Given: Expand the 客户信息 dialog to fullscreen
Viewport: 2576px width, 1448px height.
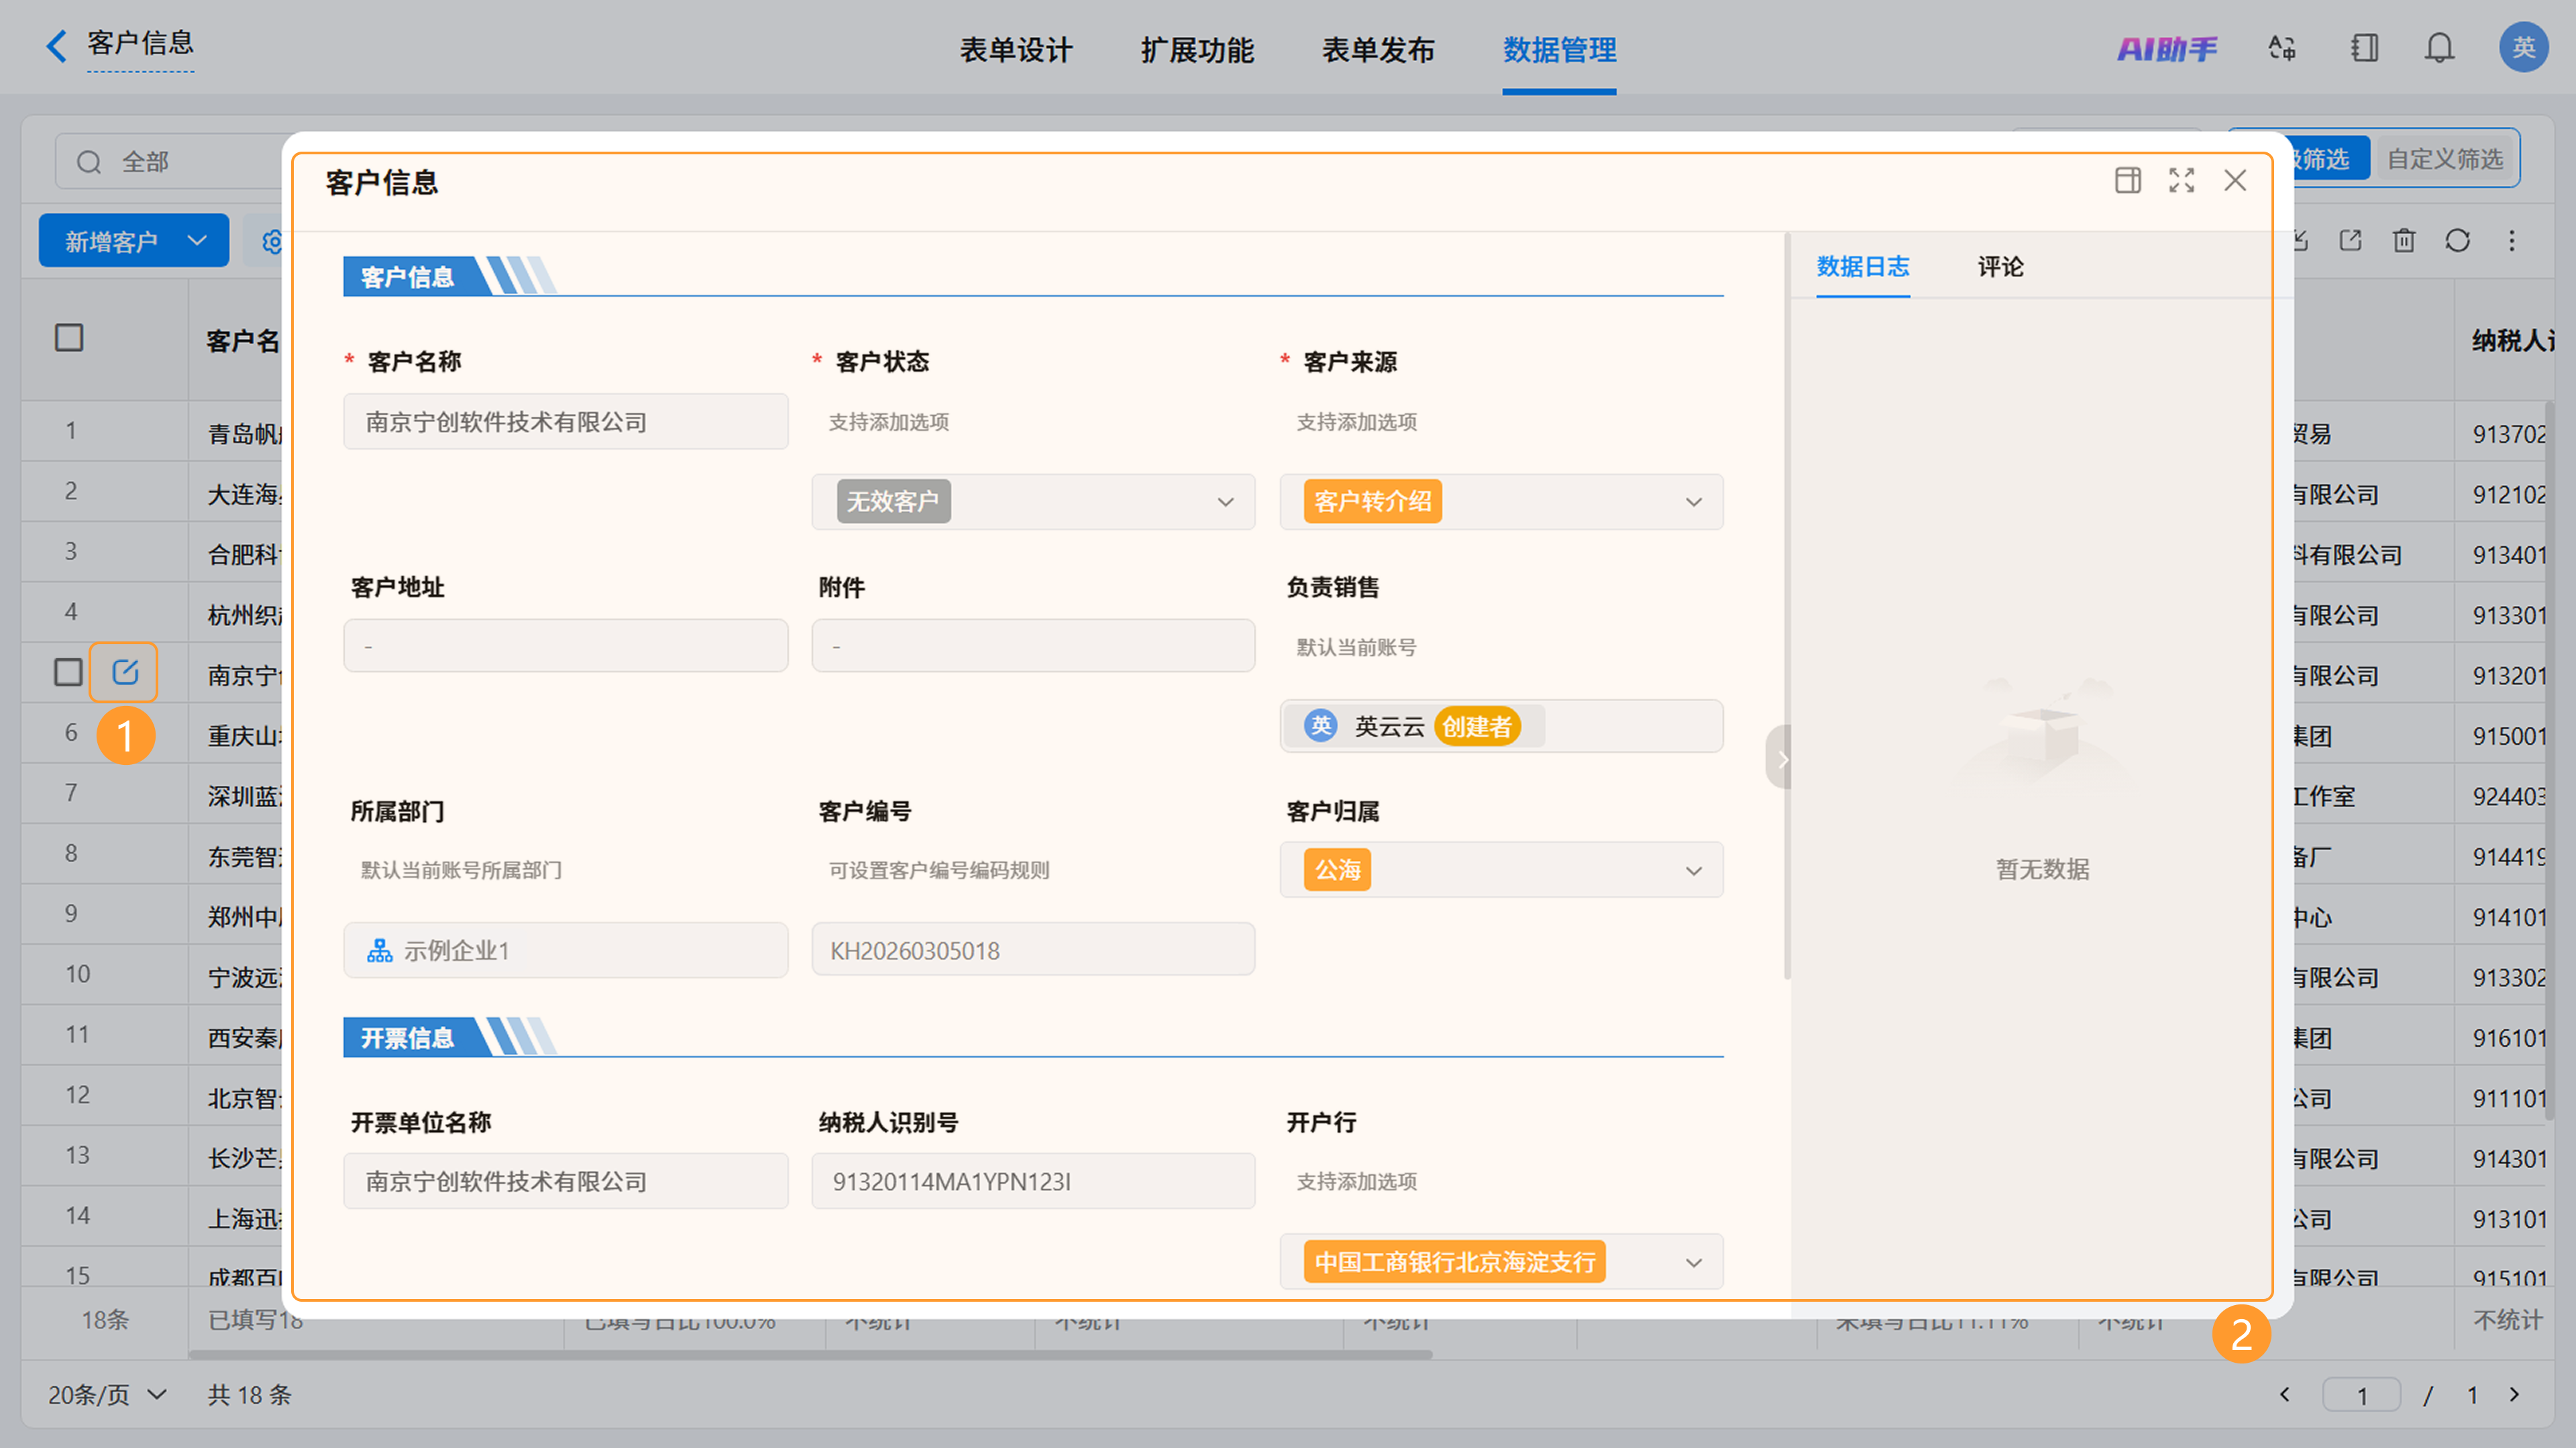Looking at the screenshot, I should pos(2182,180).
